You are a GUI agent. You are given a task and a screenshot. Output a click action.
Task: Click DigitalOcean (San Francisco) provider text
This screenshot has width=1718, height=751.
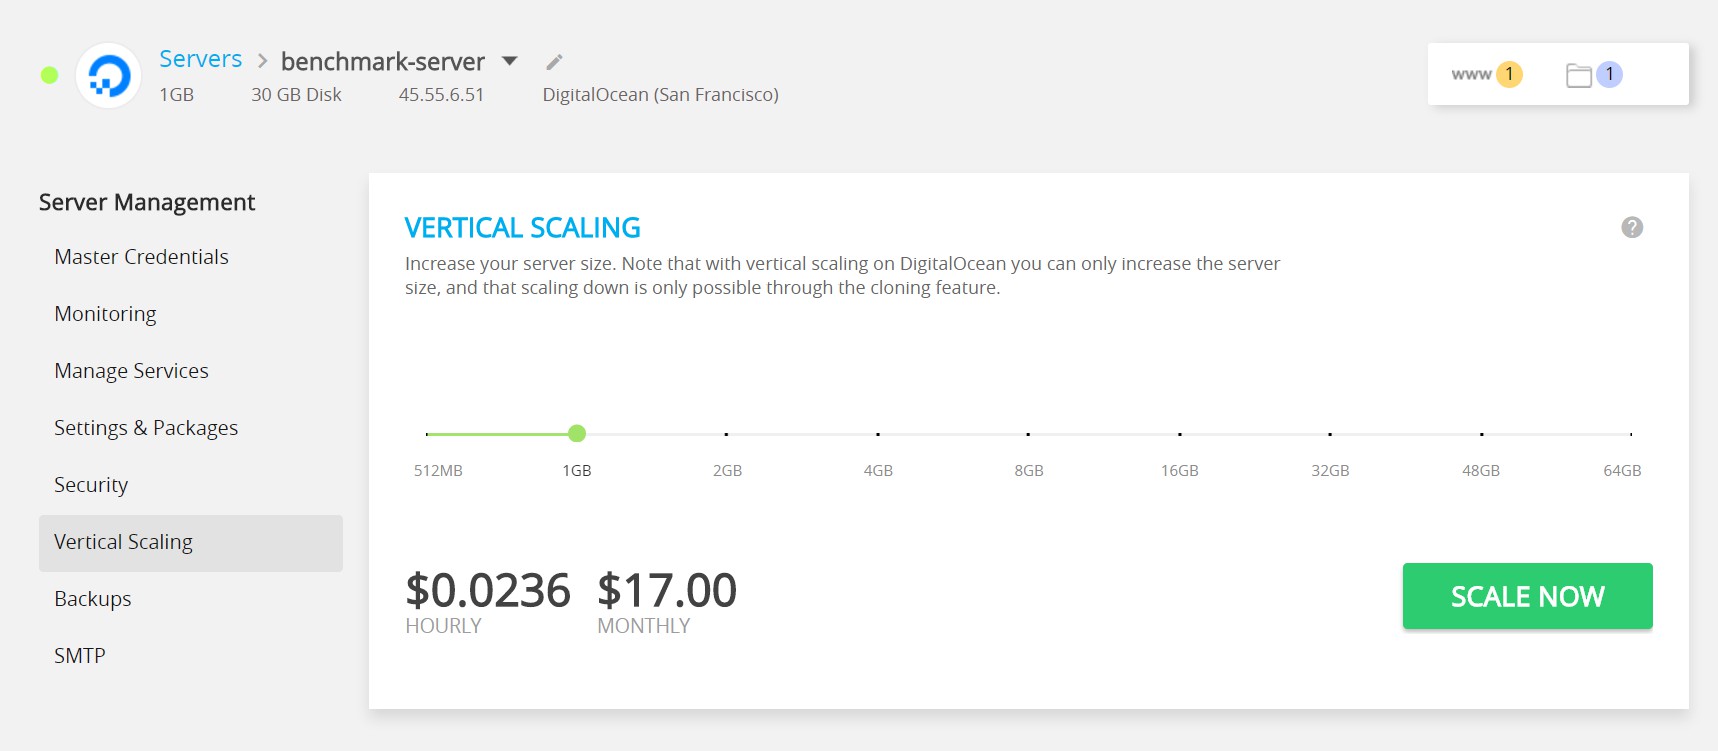(x=660, y=95)
